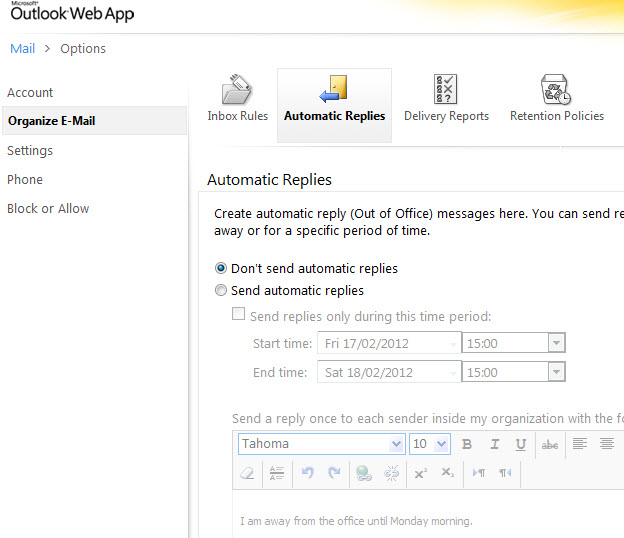Select Send automatic replies option
Viewport: 624px width, 538px height.
[x=221, y=291]
